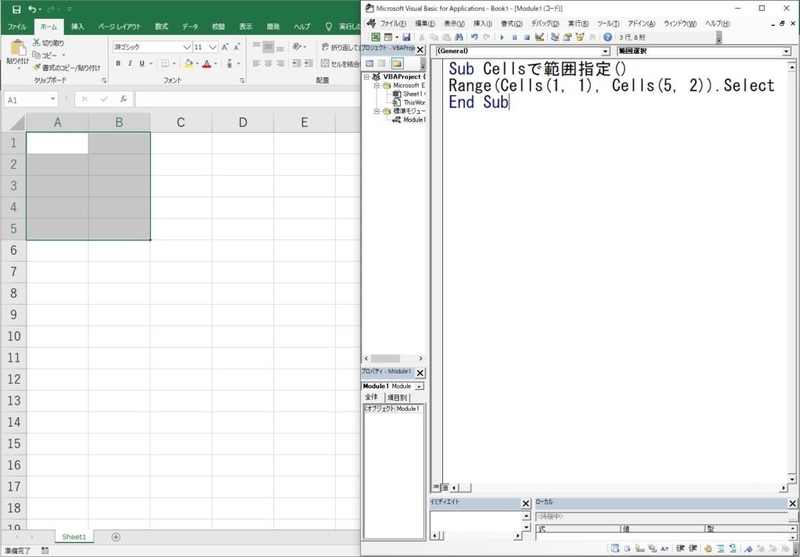Toggle Italic in the Excel font group

pos(130,63)
